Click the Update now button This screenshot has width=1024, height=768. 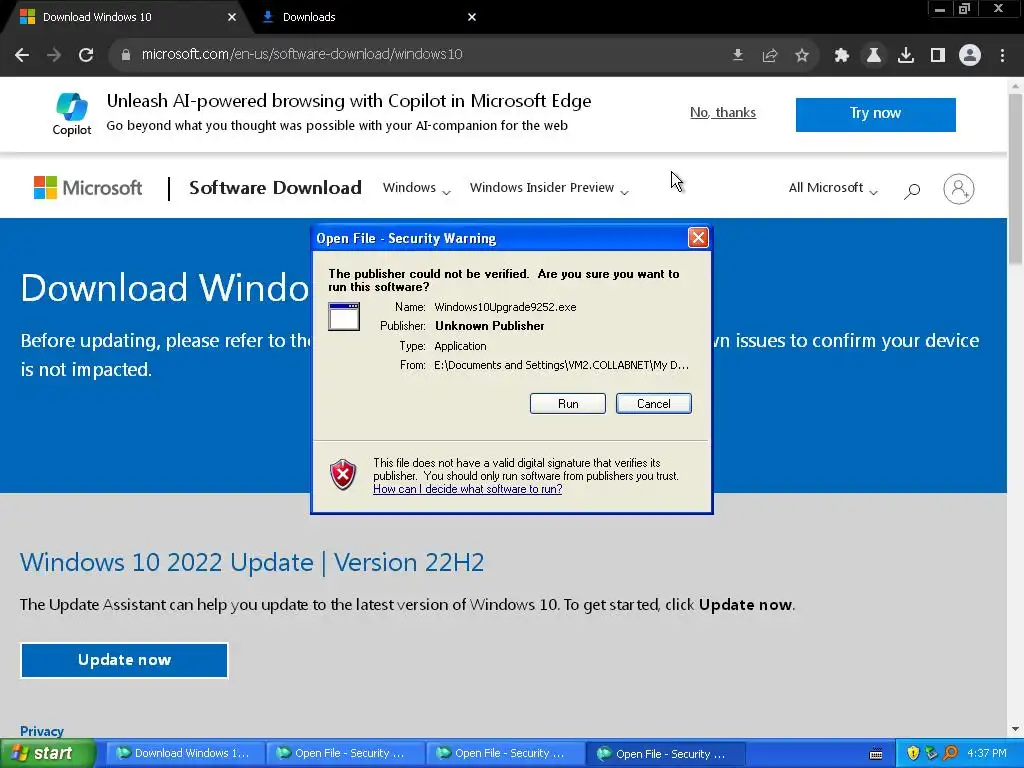pos(124,660)
